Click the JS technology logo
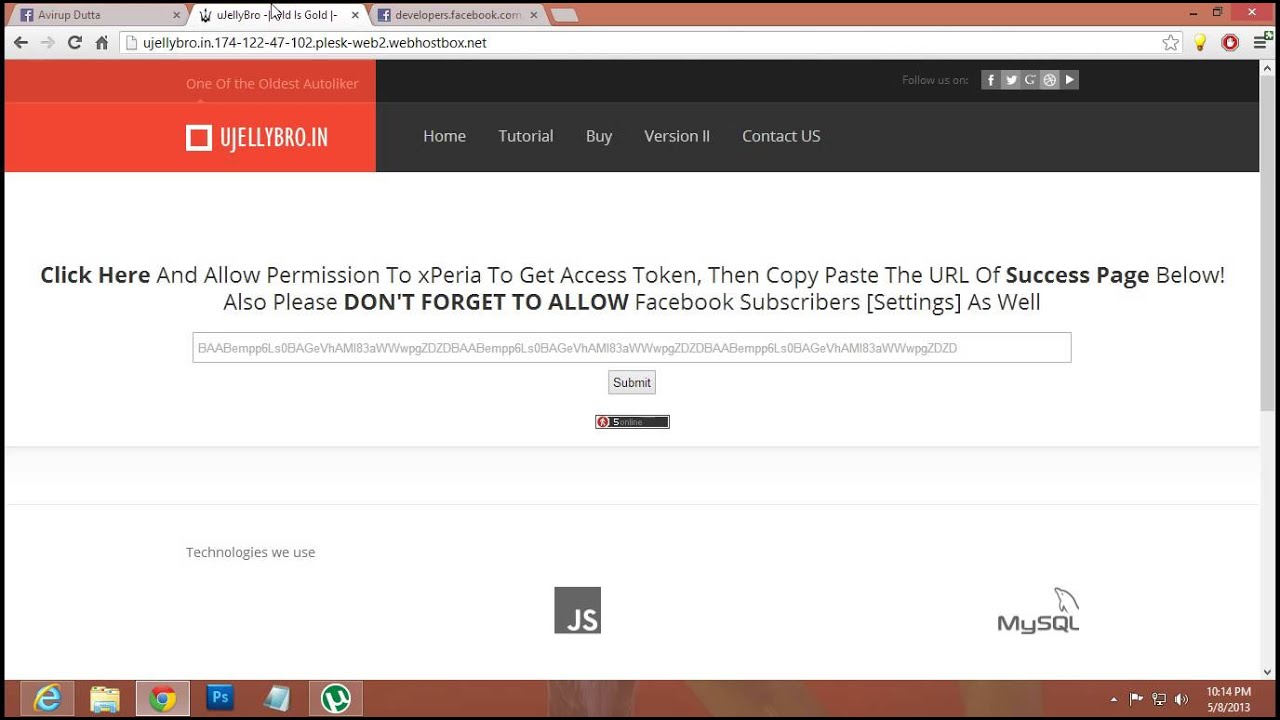 pos(578,610)
